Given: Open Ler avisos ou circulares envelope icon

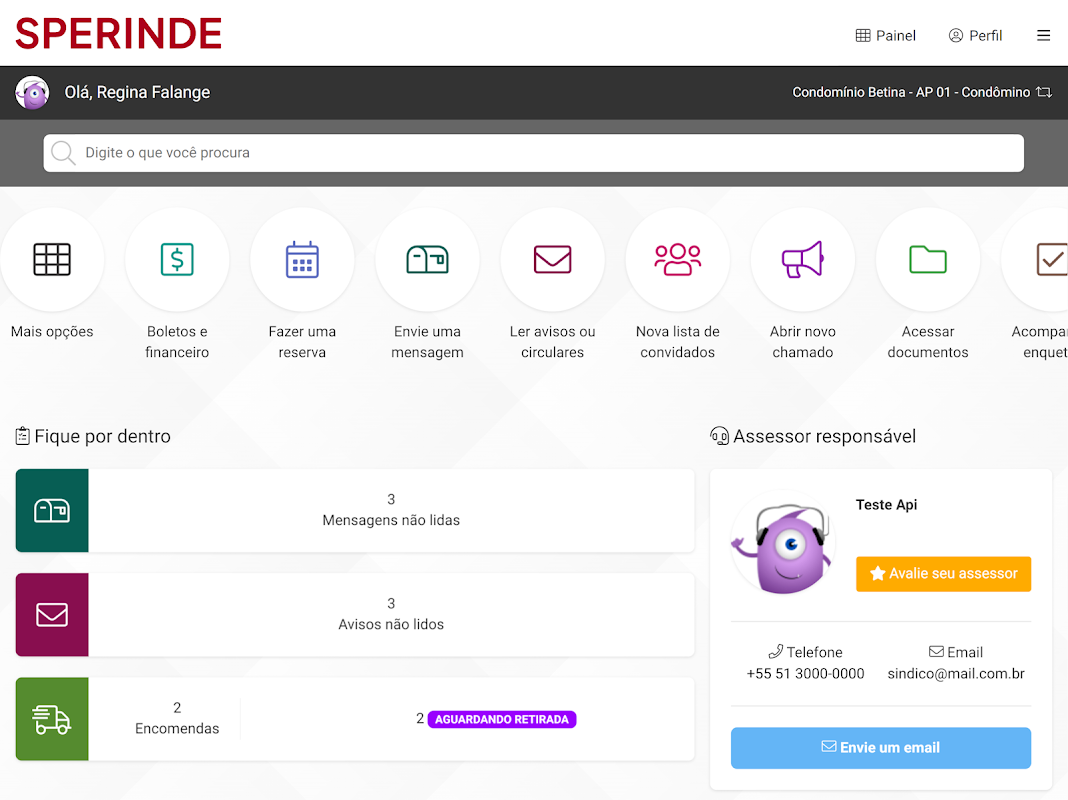Looking at the screenshot, I should tap(552, 259).
